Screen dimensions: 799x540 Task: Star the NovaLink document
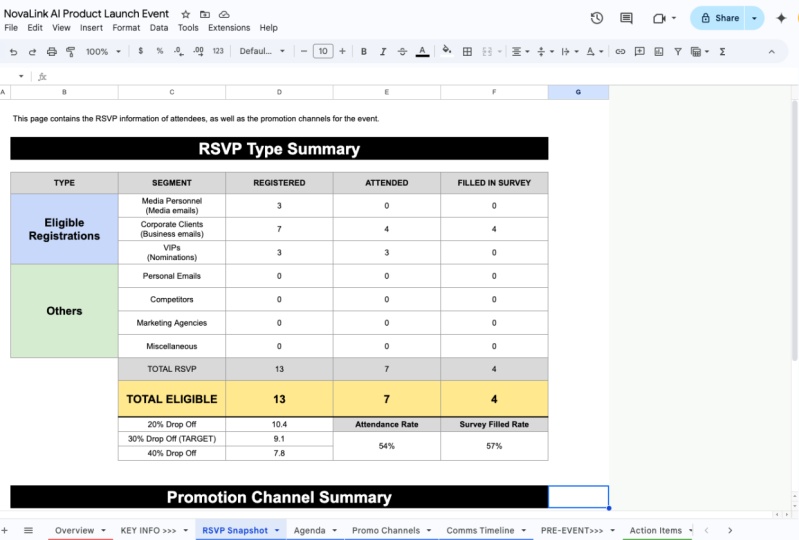pos(185,14)
